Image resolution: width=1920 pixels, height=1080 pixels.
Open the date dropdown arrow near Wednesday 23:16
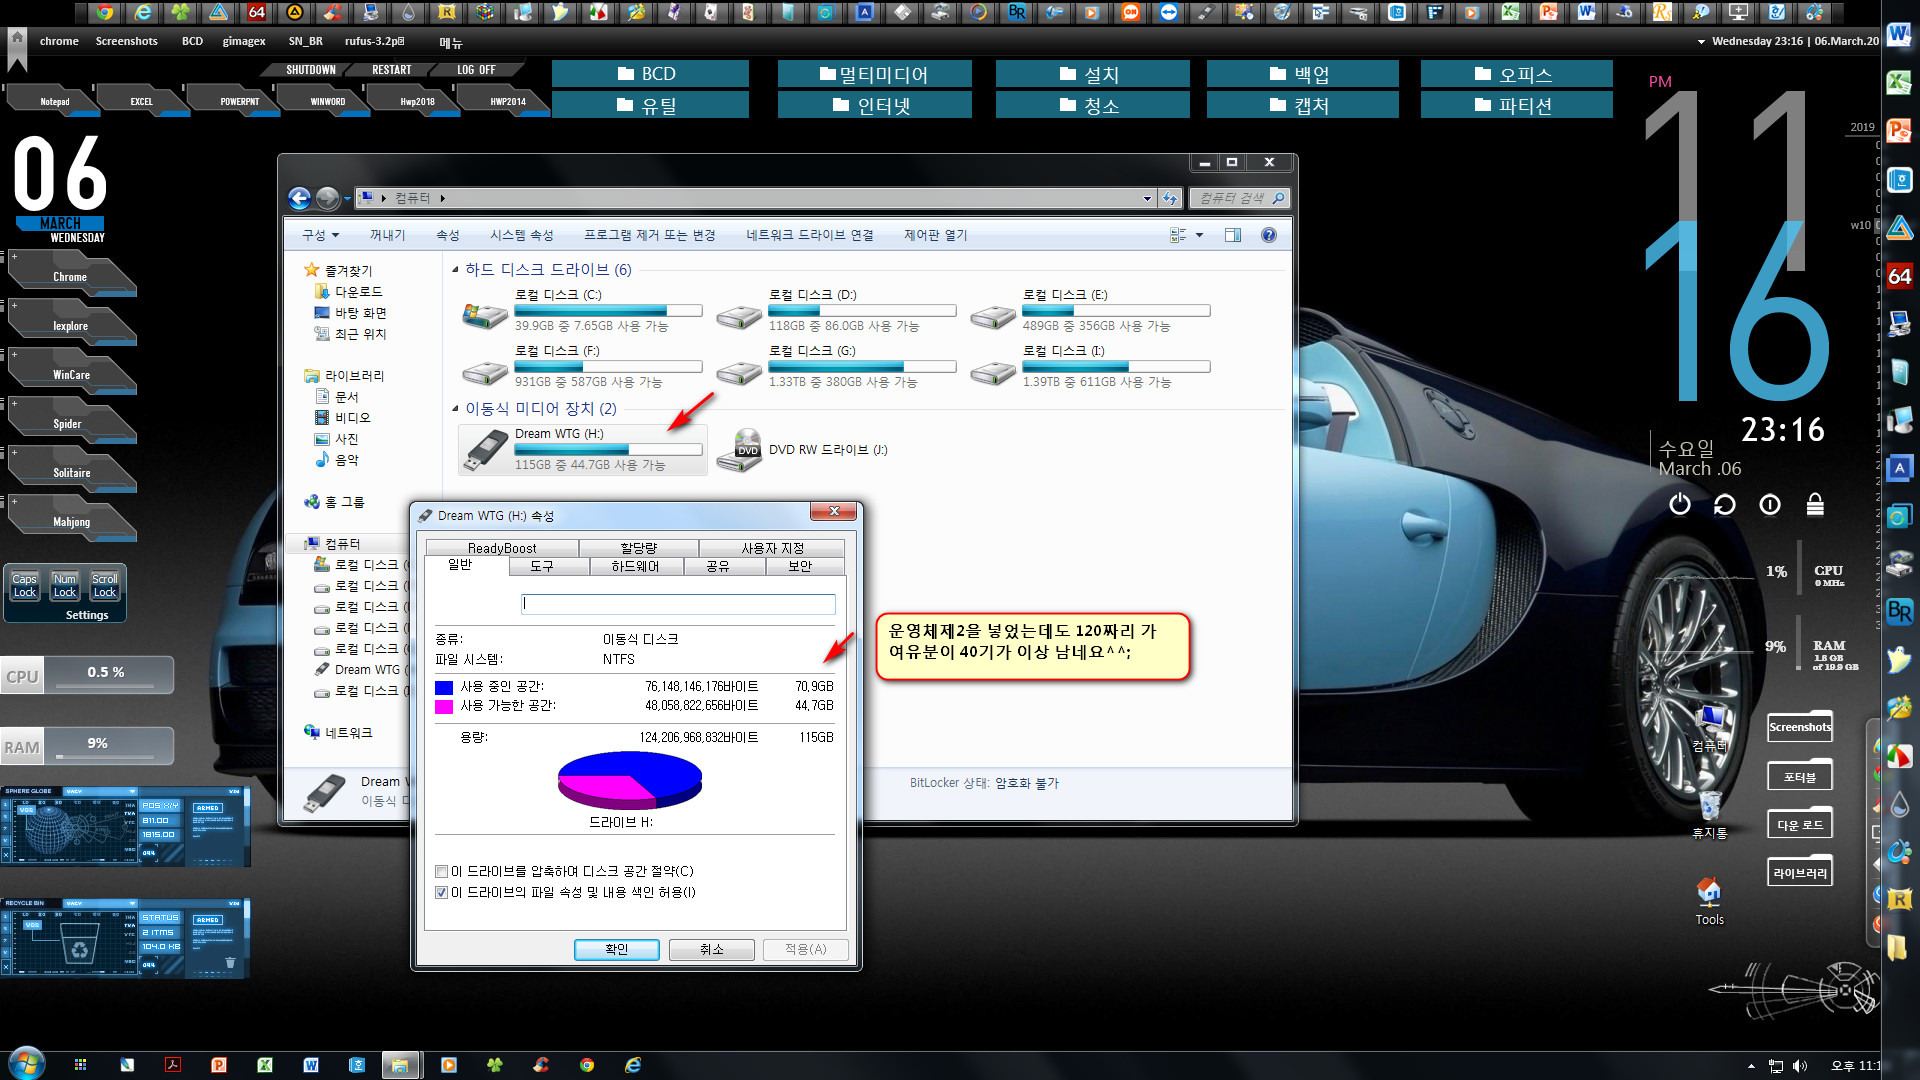(1701, 42)
